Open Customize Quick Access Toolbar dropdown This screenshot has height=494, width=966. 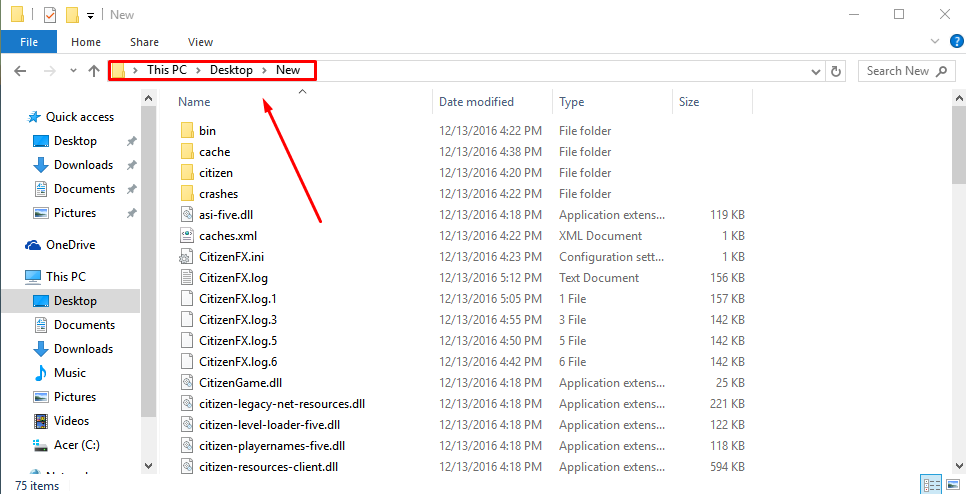click(90, 15)
